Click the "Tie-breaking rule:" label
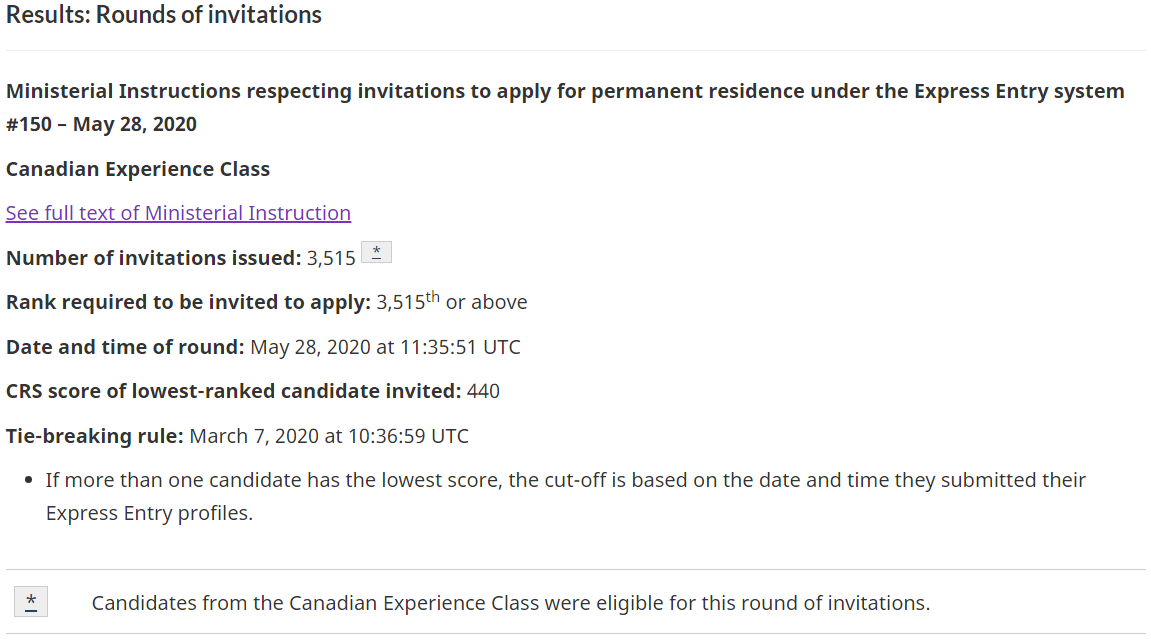 pos(95,436)
